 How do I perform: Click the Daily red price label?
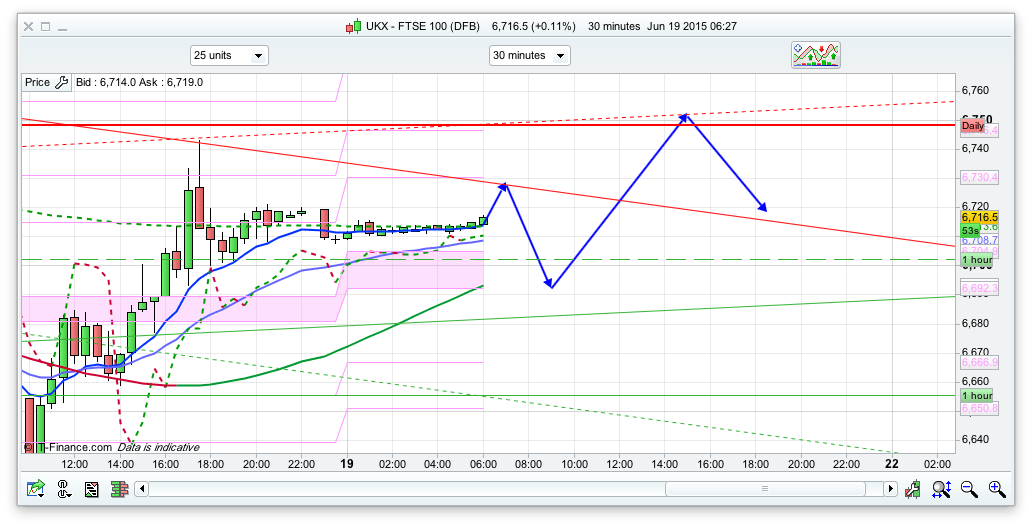(972, 126)
